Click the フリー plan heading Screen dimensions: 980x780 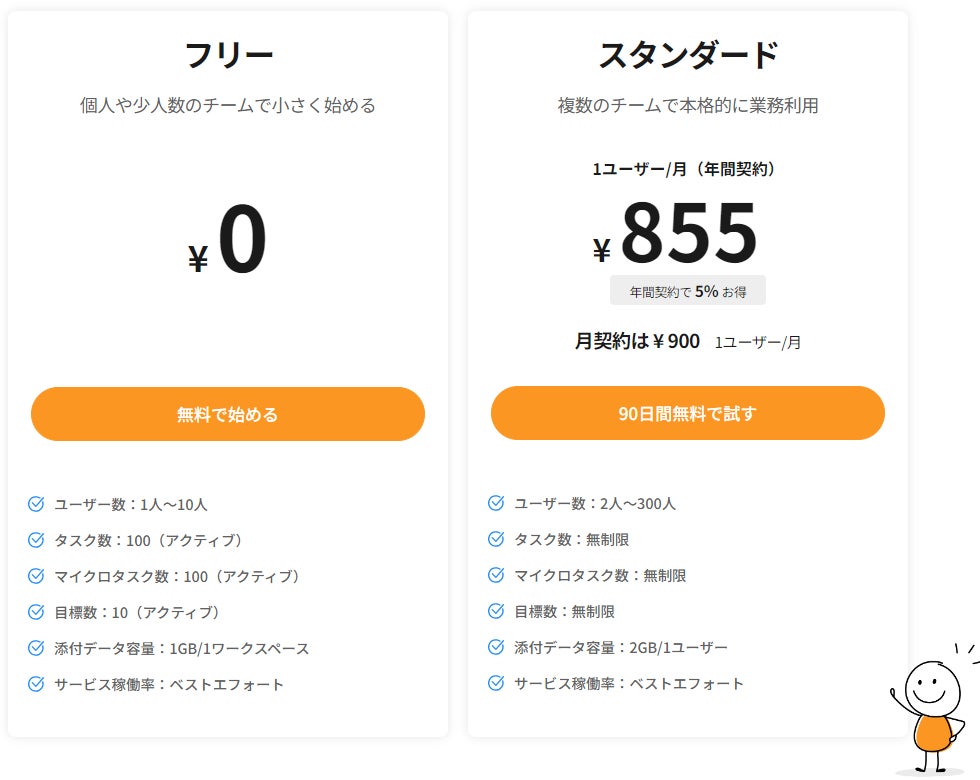click(228, 55)
